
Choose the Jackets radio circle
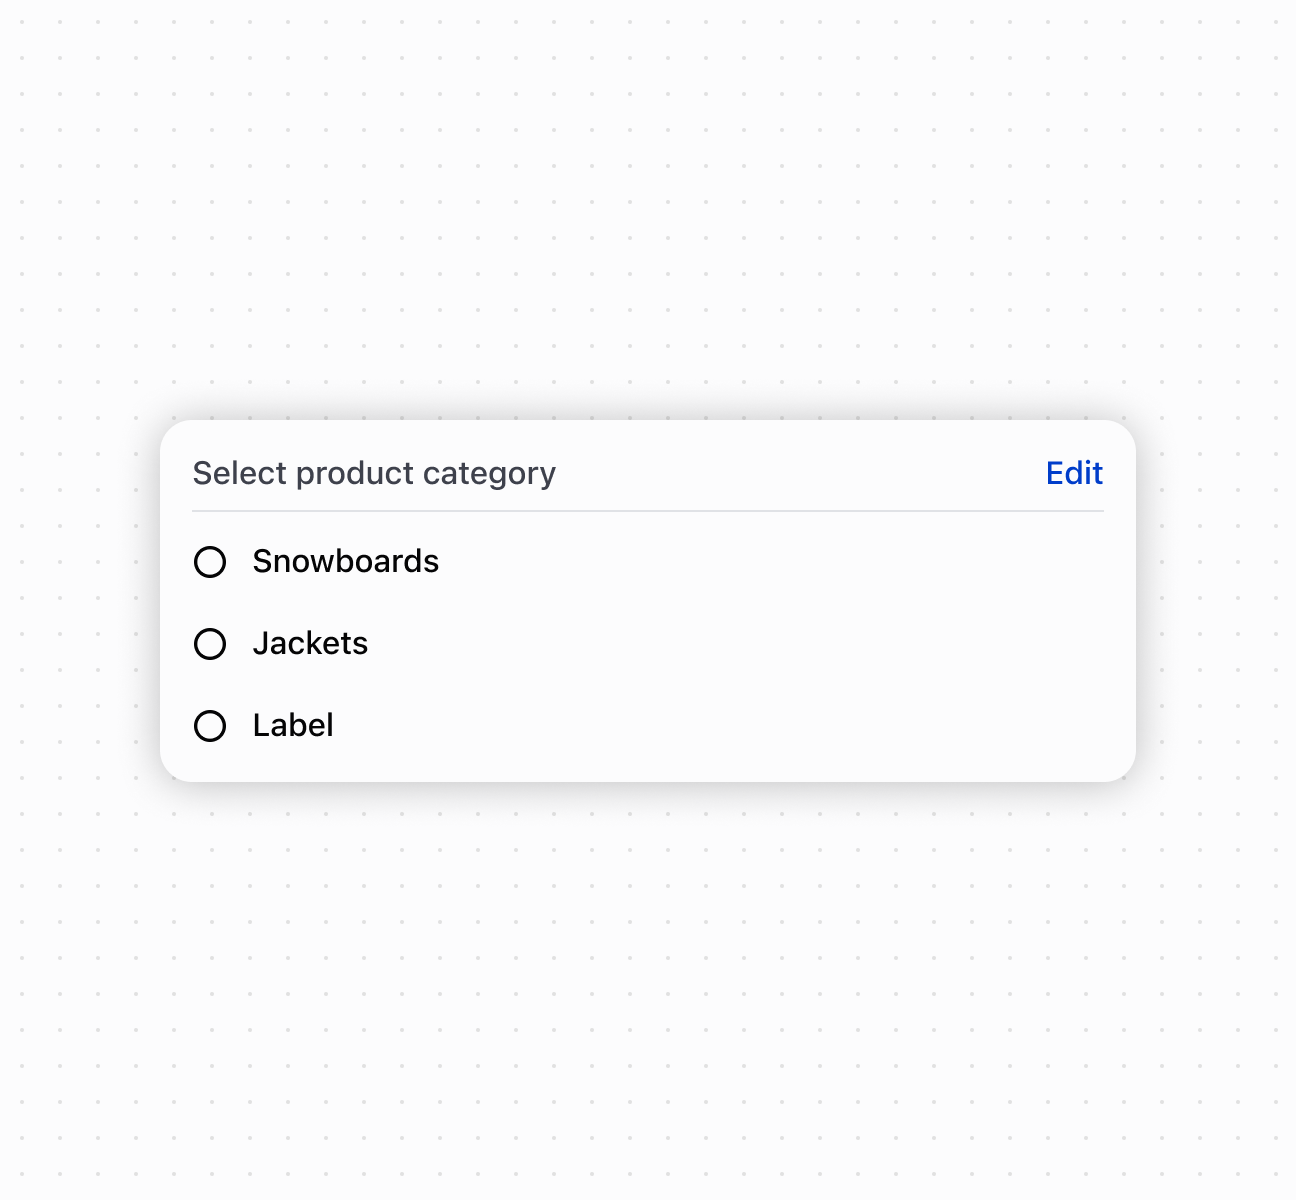tap(210, 644)
